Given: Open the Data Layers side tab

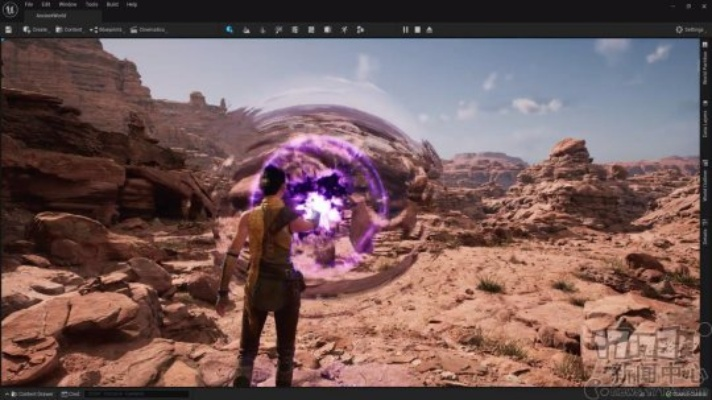Looking at the screenshot, I should tap(705, 119).
